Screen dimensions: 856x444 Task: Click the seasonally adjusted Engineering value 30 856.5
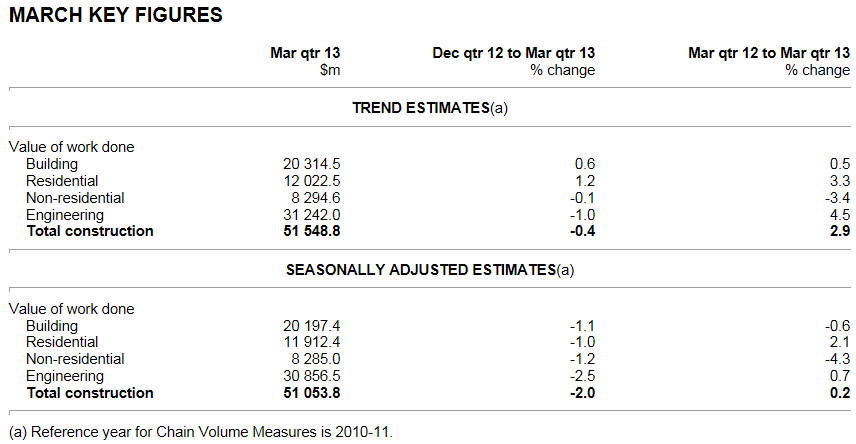tap(312, 376)
